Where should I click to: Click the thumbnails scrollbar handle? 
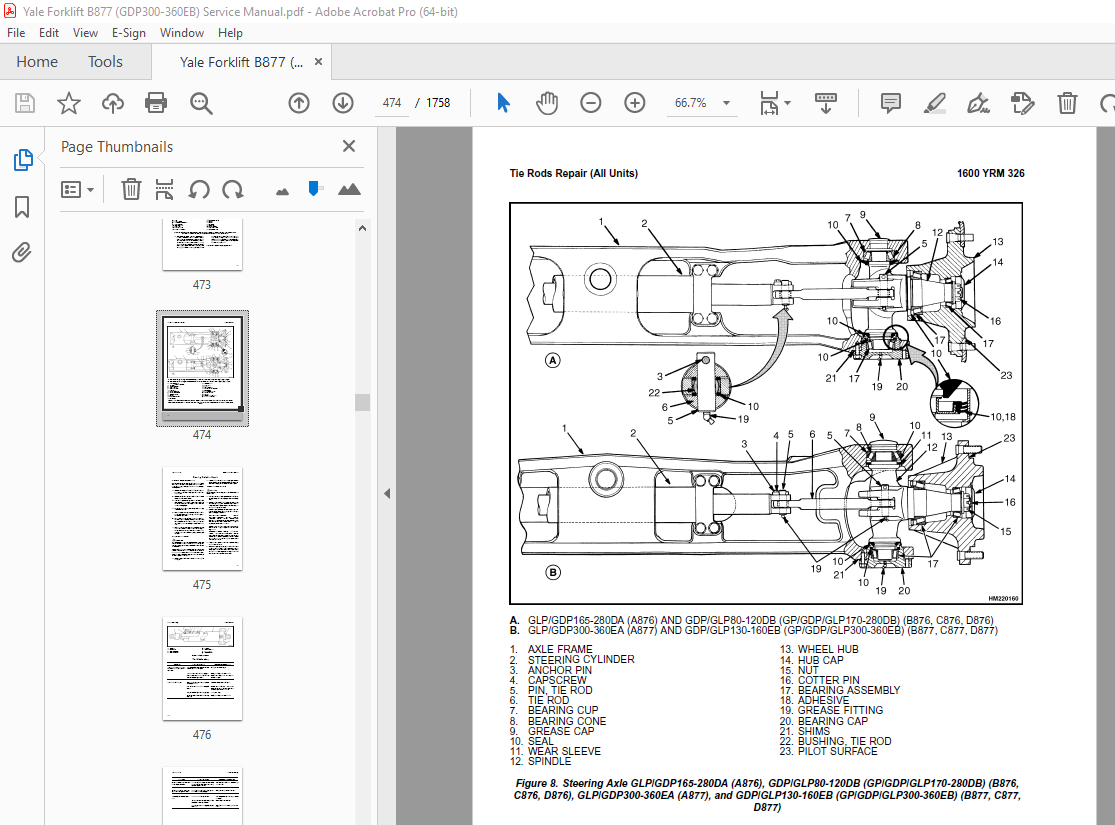pos(363,403)
